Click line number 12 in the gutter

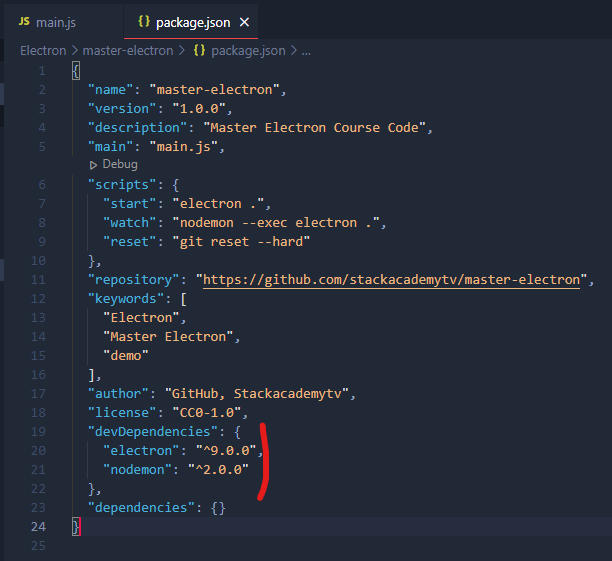(38, 299)
